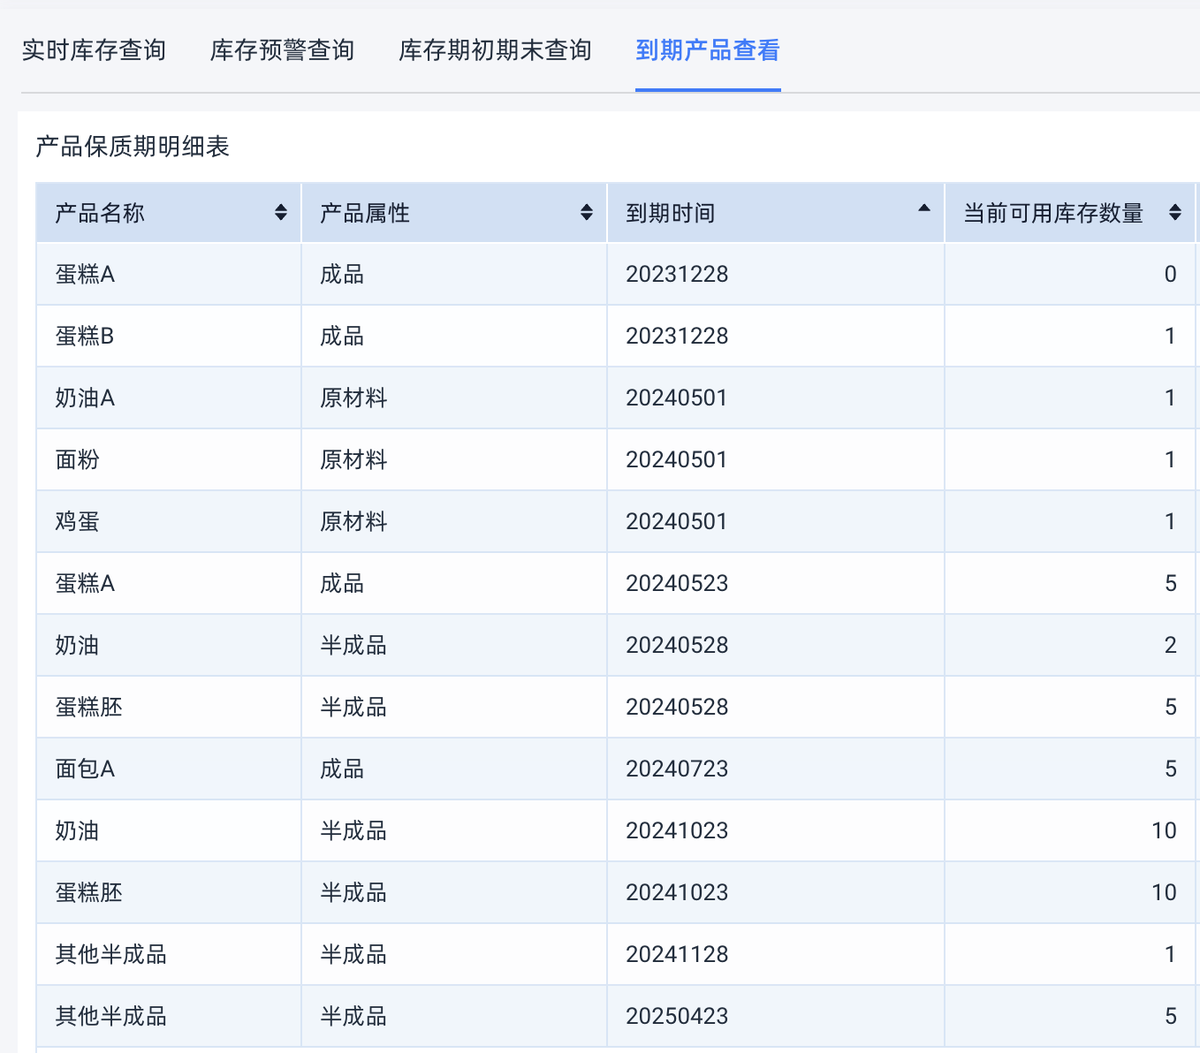Click sort arrows on 产品属性 header

tap(586, 213)
